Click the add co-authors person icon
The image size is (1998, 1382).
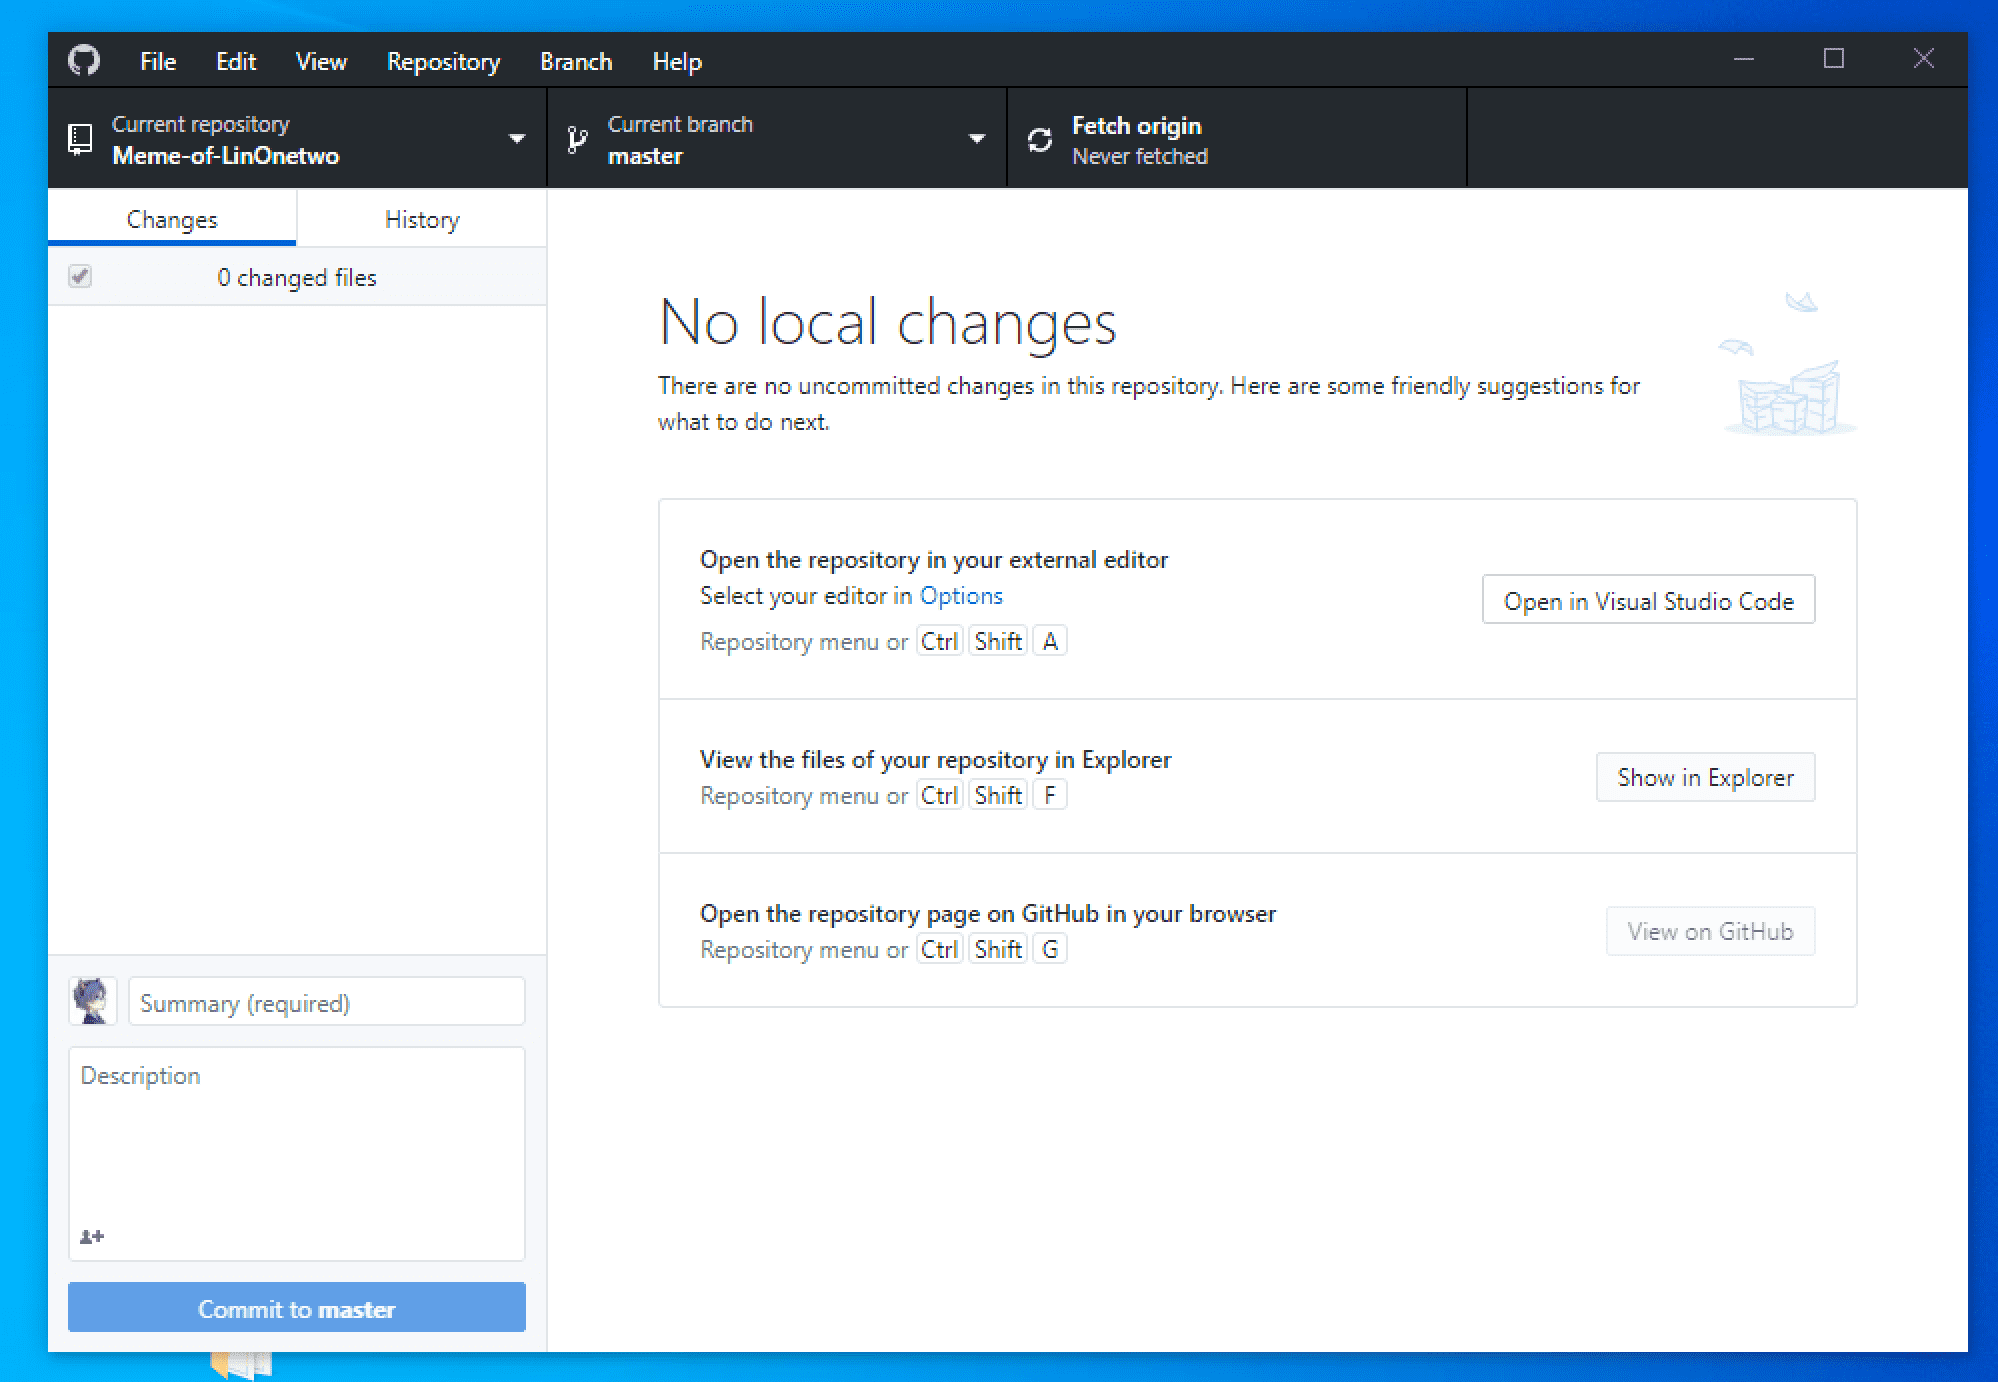click(x=92, y=1237)
